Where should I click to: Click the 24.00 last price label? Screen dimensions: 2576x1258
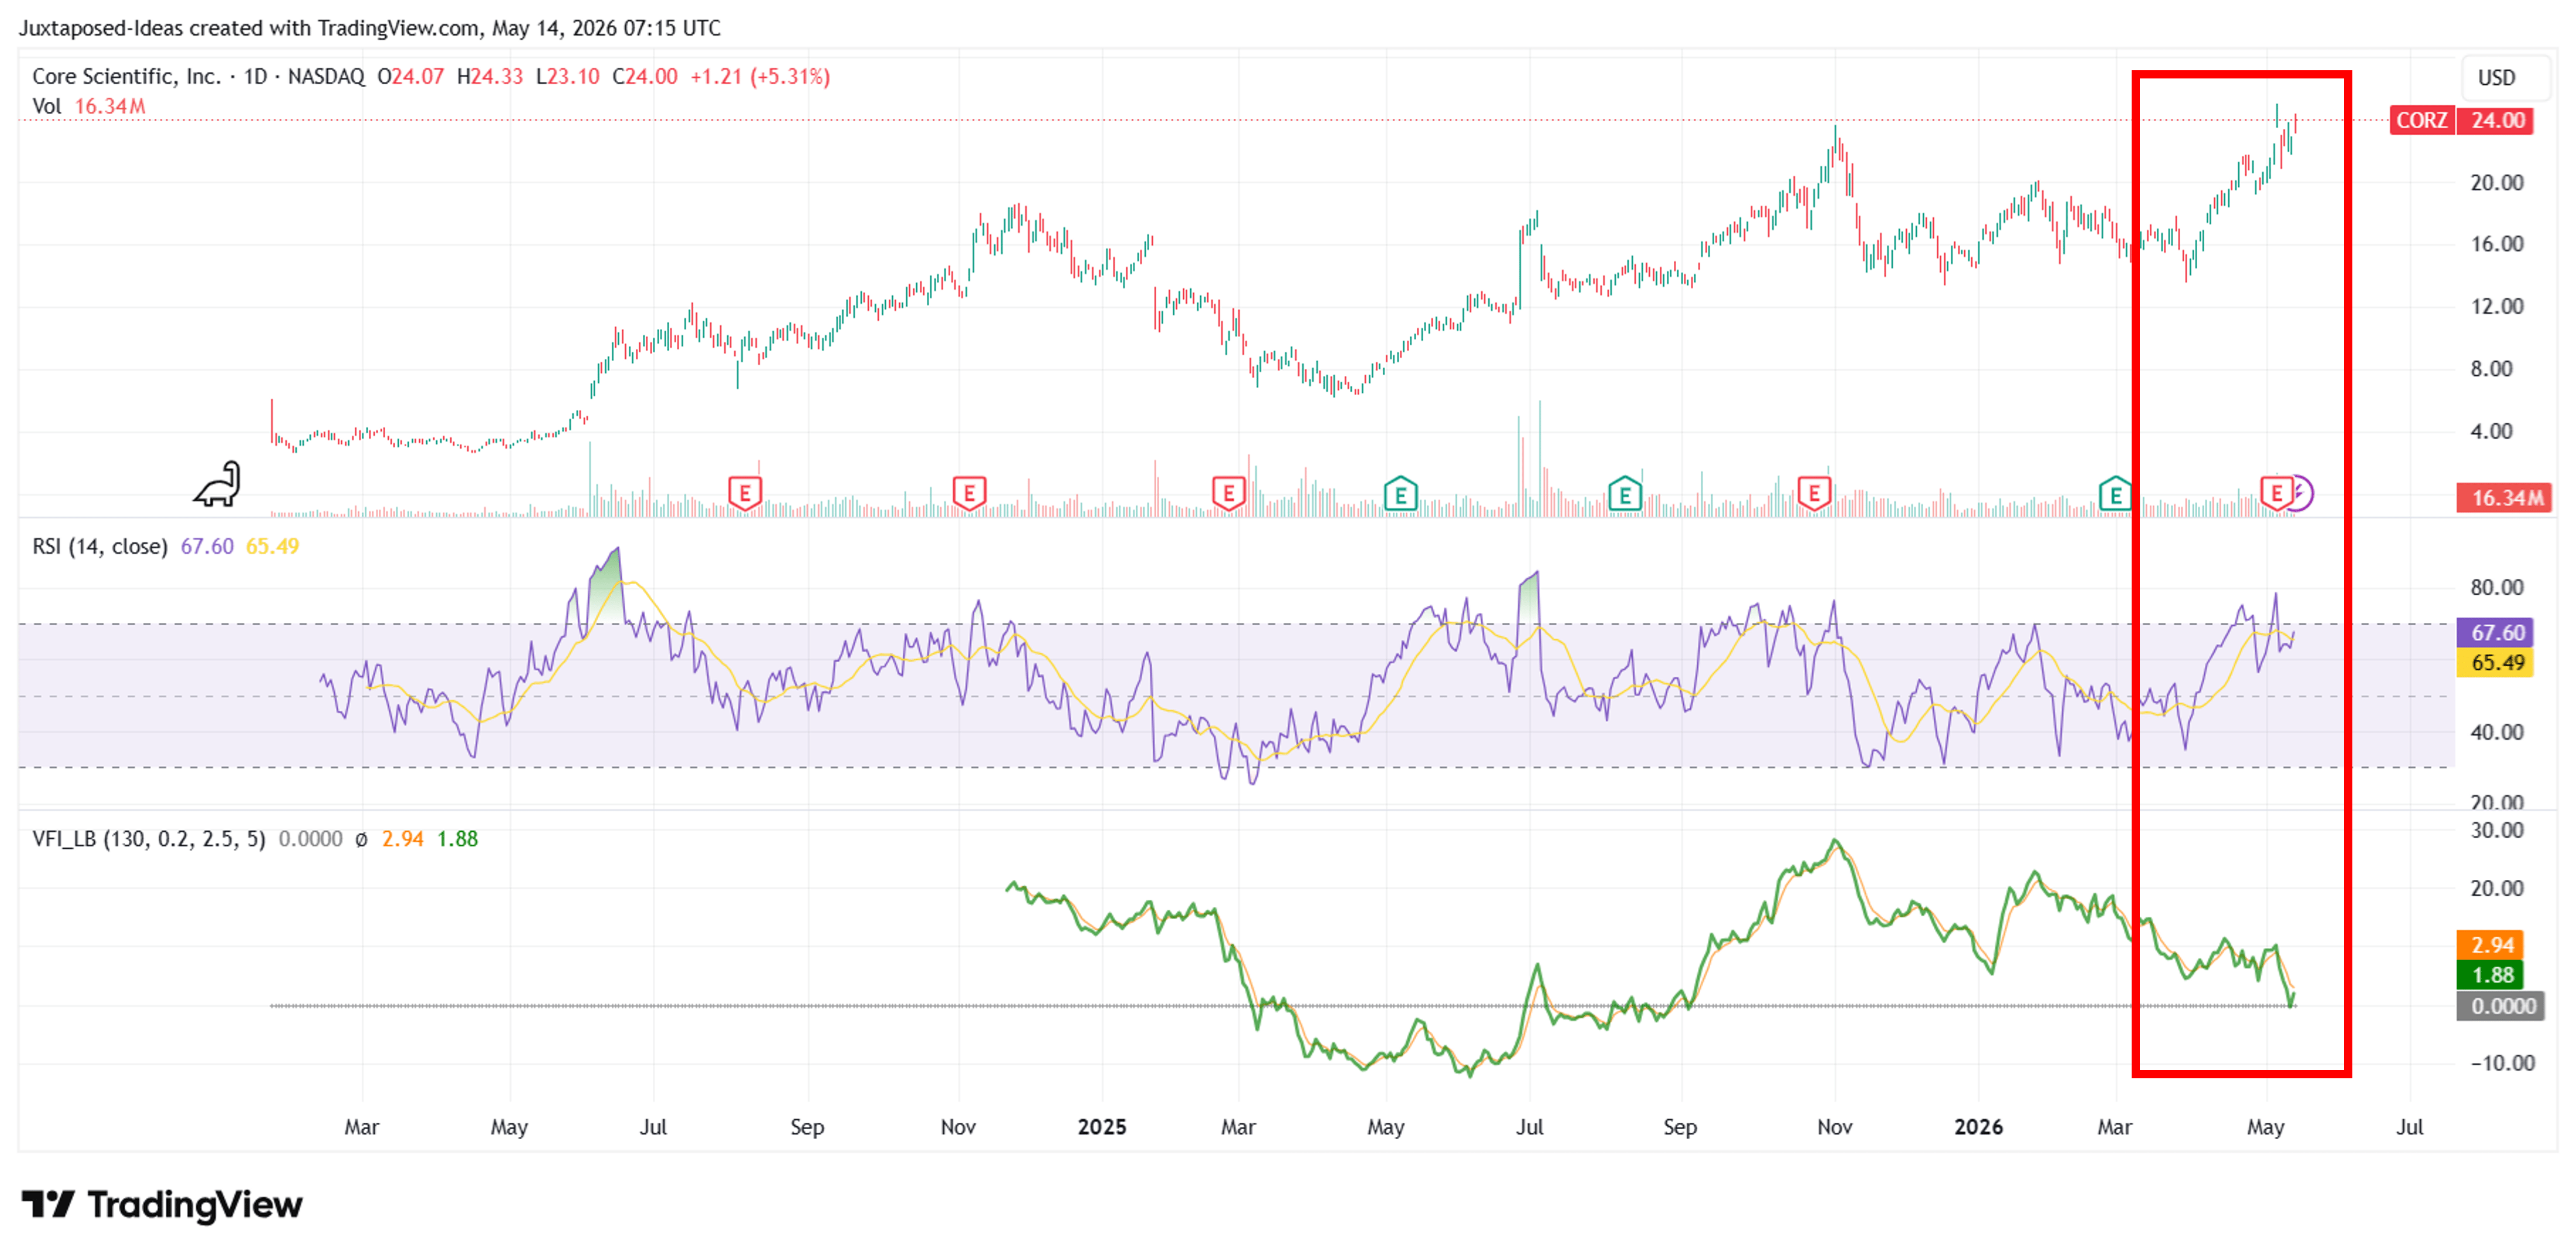tap(2496, 120)
